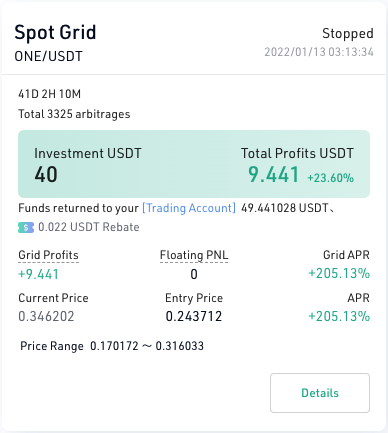Click the Total Profits 9.441 value

pos(273,175)
